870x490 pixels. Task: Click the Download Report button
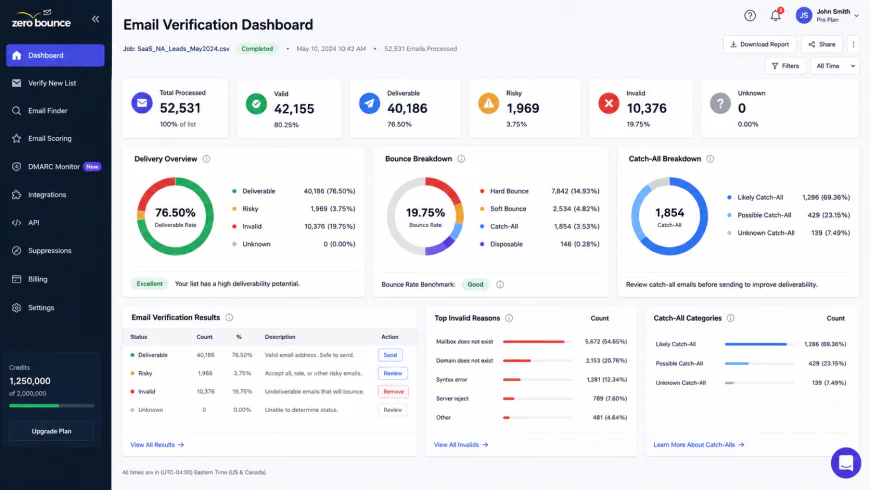[x=760, y=44]
